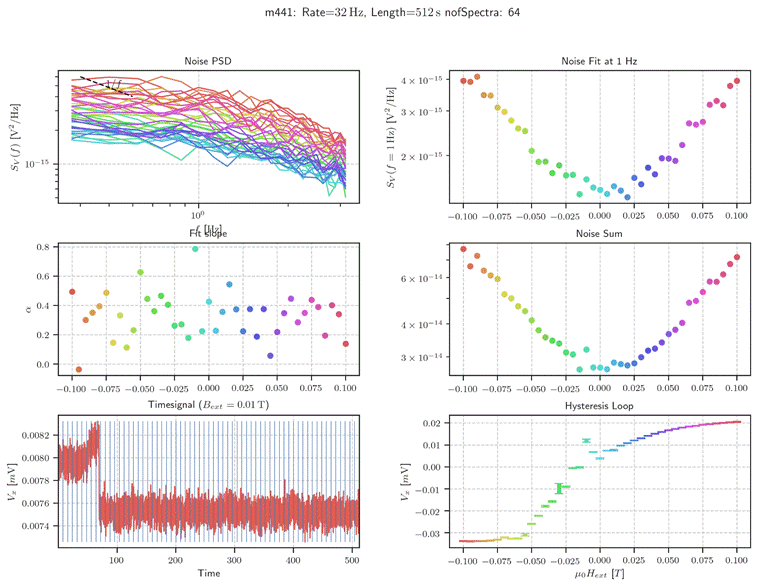Select the lowest orange point in Fit slope plot
The image size is (758, 587).
[x=79, y=370]
